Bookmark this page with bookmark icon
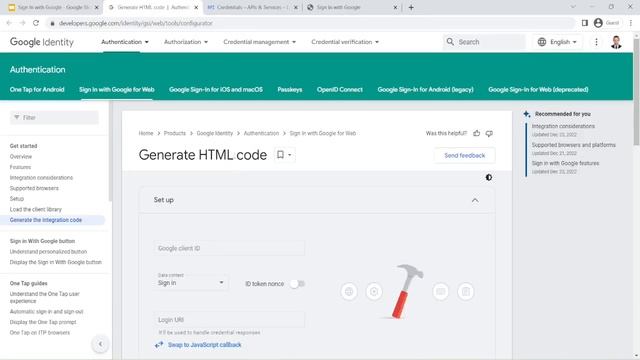Screen dimensions: 640x360 (x=280, y=155)
